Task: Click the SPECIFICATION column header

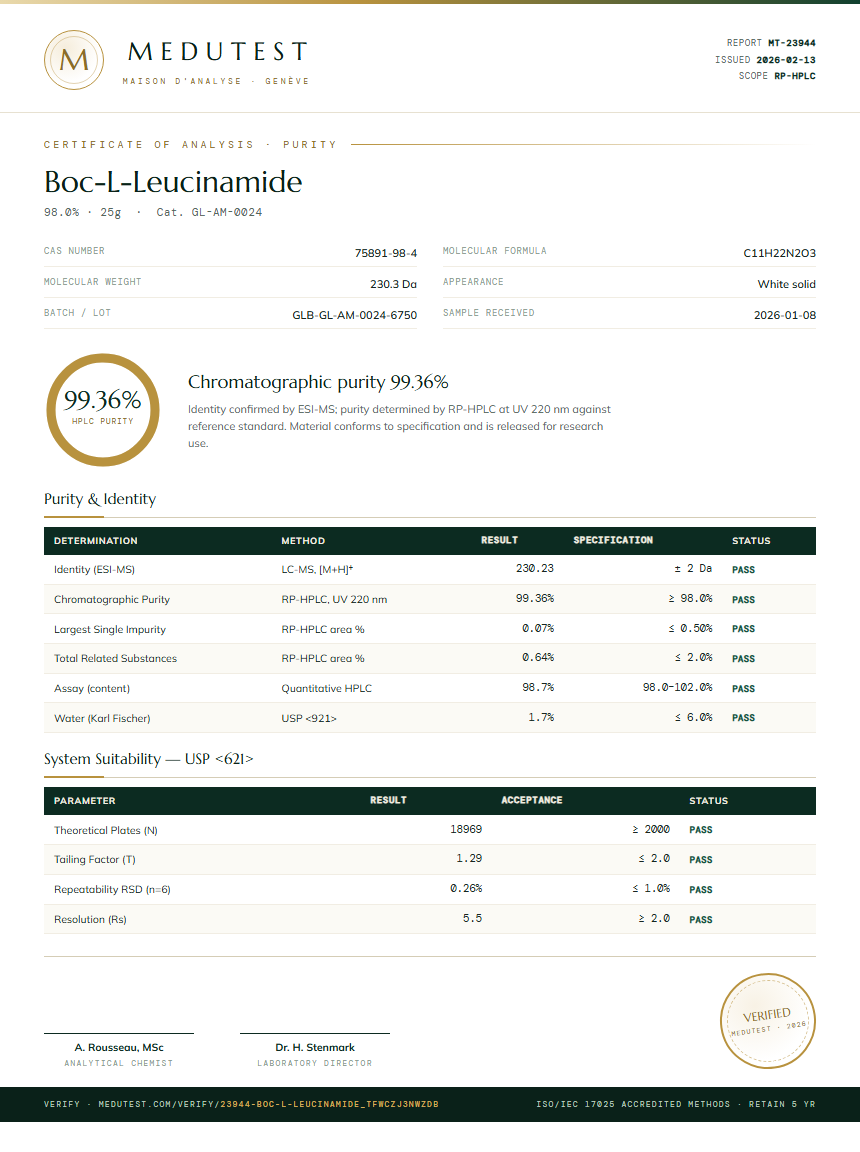Action: (613, 540)
